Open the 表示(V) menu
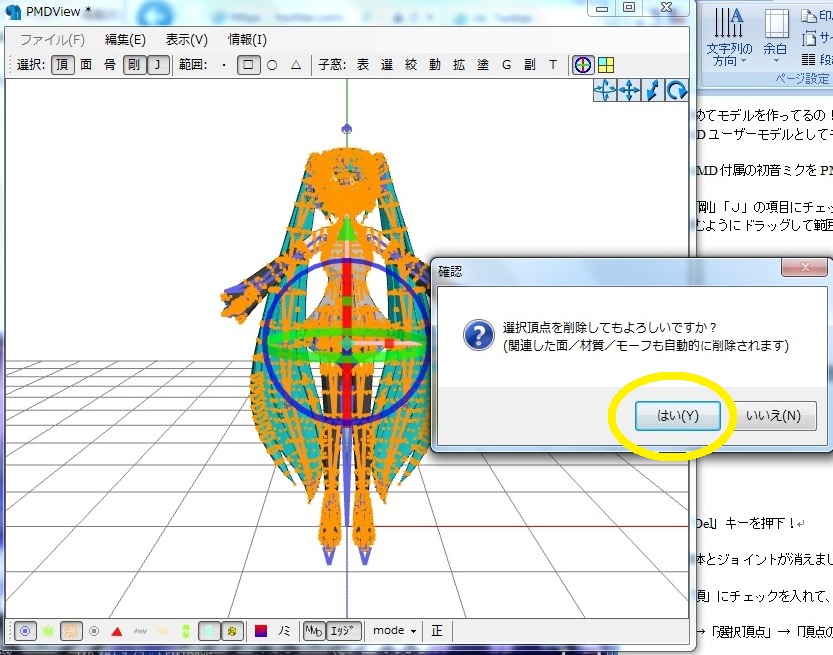Screen dimensions: 833x655 click(186, 40)
